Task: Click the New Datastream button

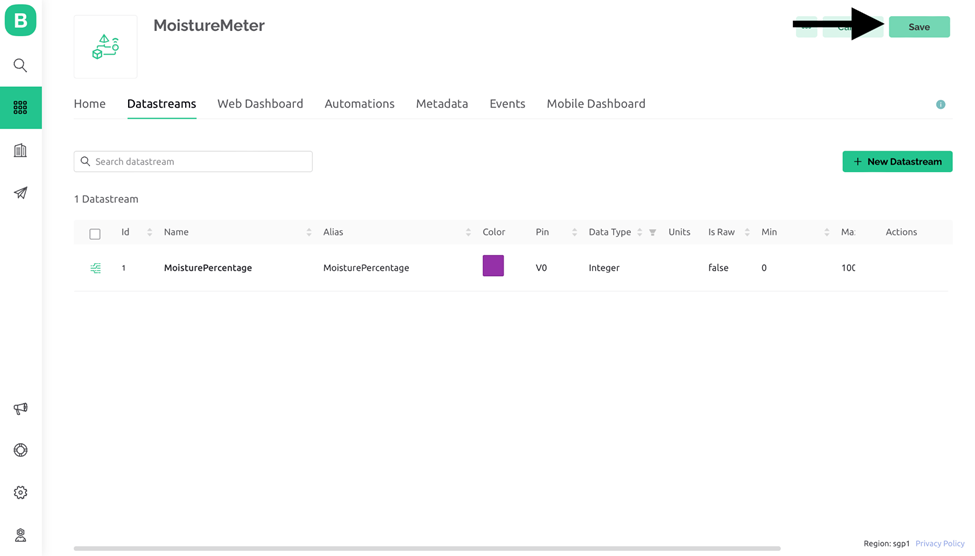Action: coord(897,162)
